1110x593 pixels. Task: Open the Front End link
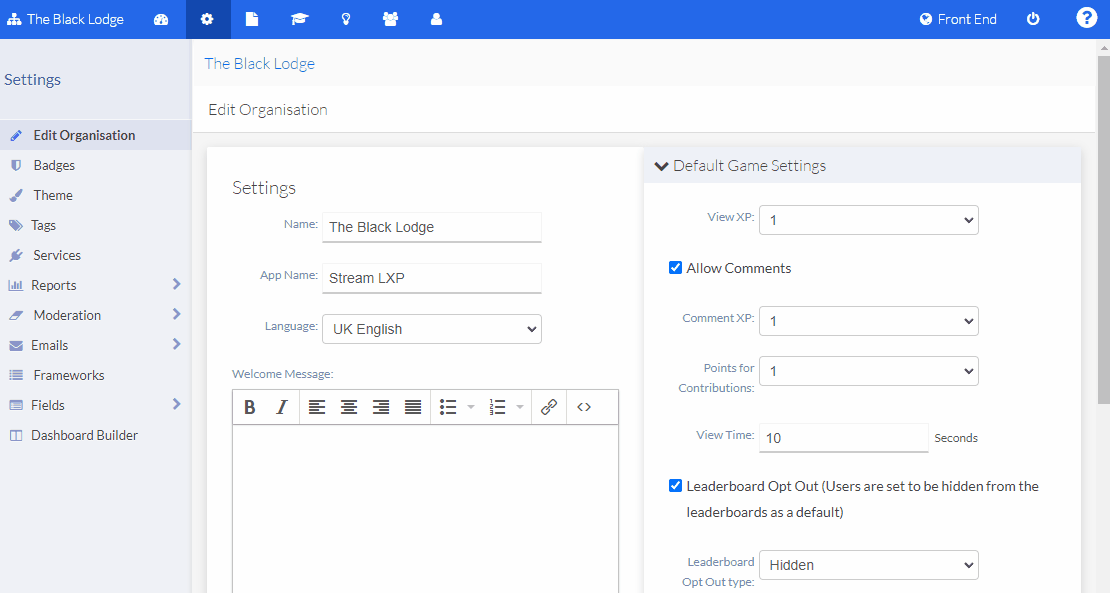pos(957,19)
